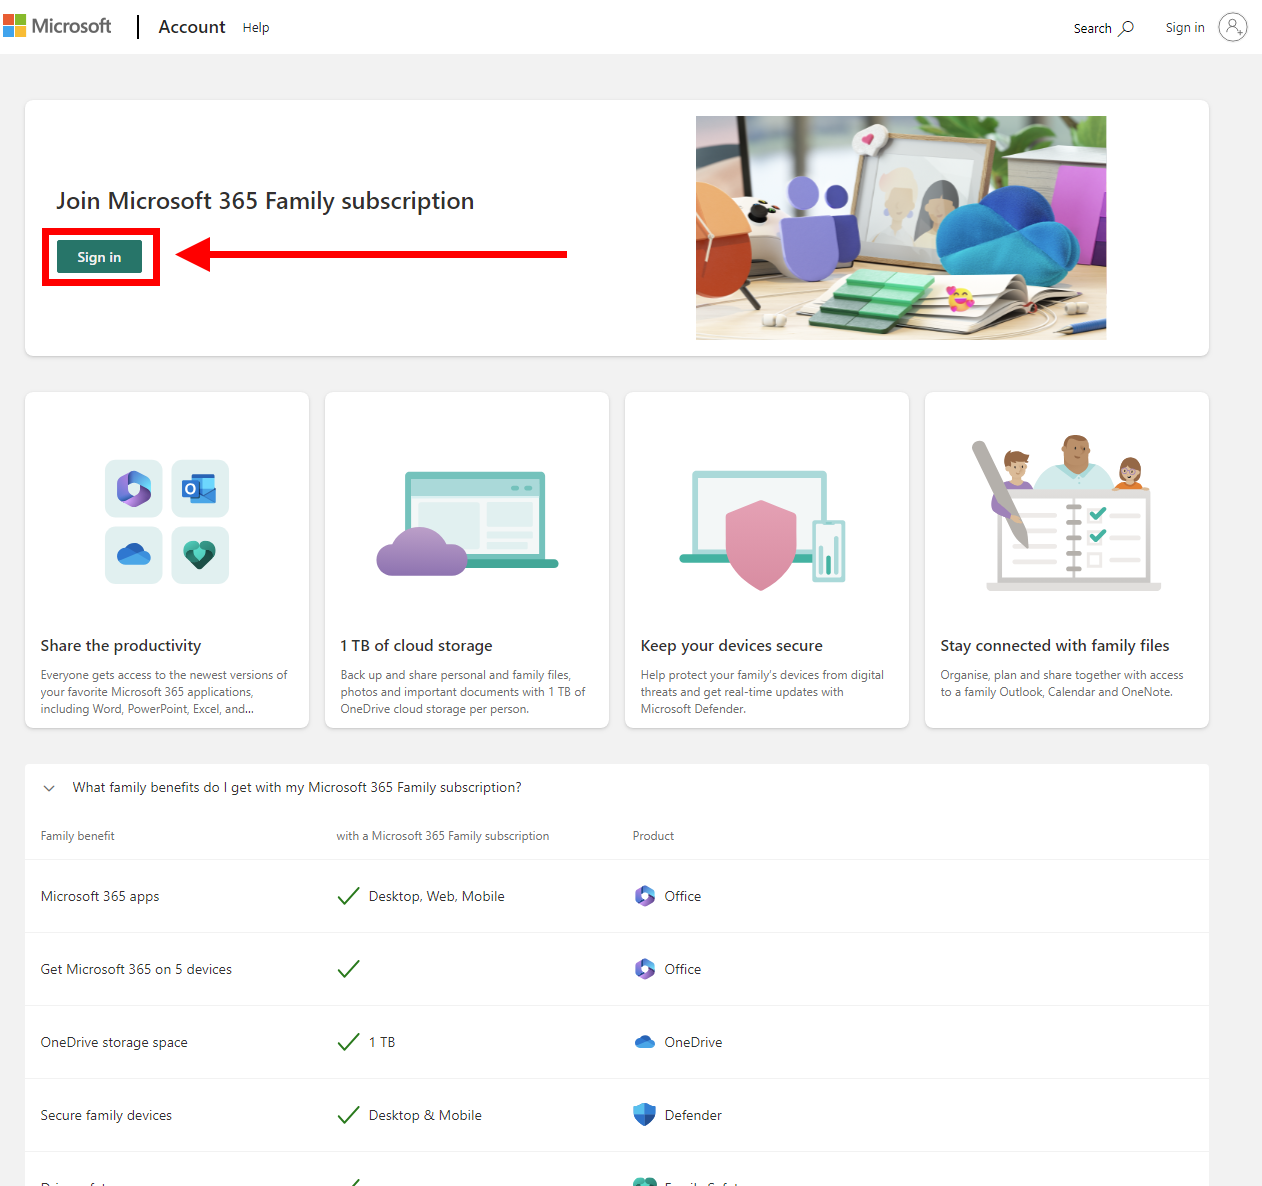Click Office icon in the 5 devices row
The image size is (1262, 1186).
645,969
